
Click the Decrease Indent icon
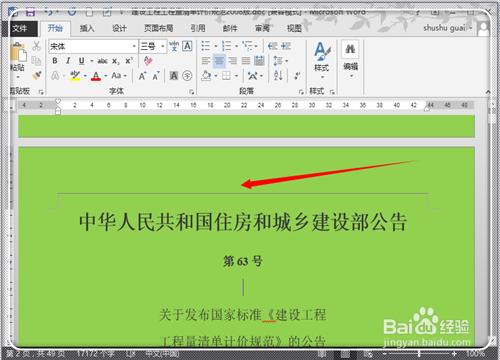pos(273,46)
